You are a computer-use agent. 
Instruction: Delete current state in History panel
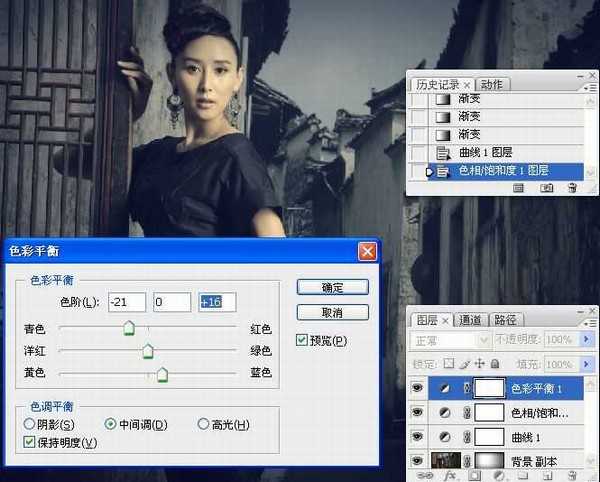[571, 187]
